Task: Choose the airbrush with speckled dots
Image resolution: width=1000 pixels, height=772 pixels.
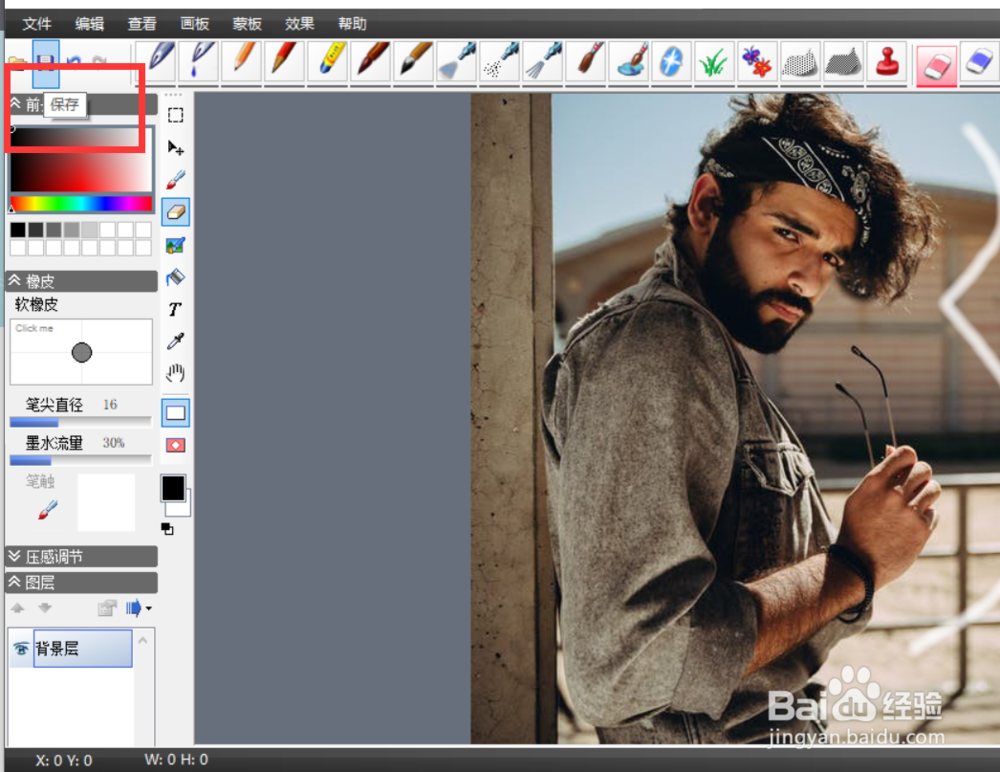Action: (500, 62)
